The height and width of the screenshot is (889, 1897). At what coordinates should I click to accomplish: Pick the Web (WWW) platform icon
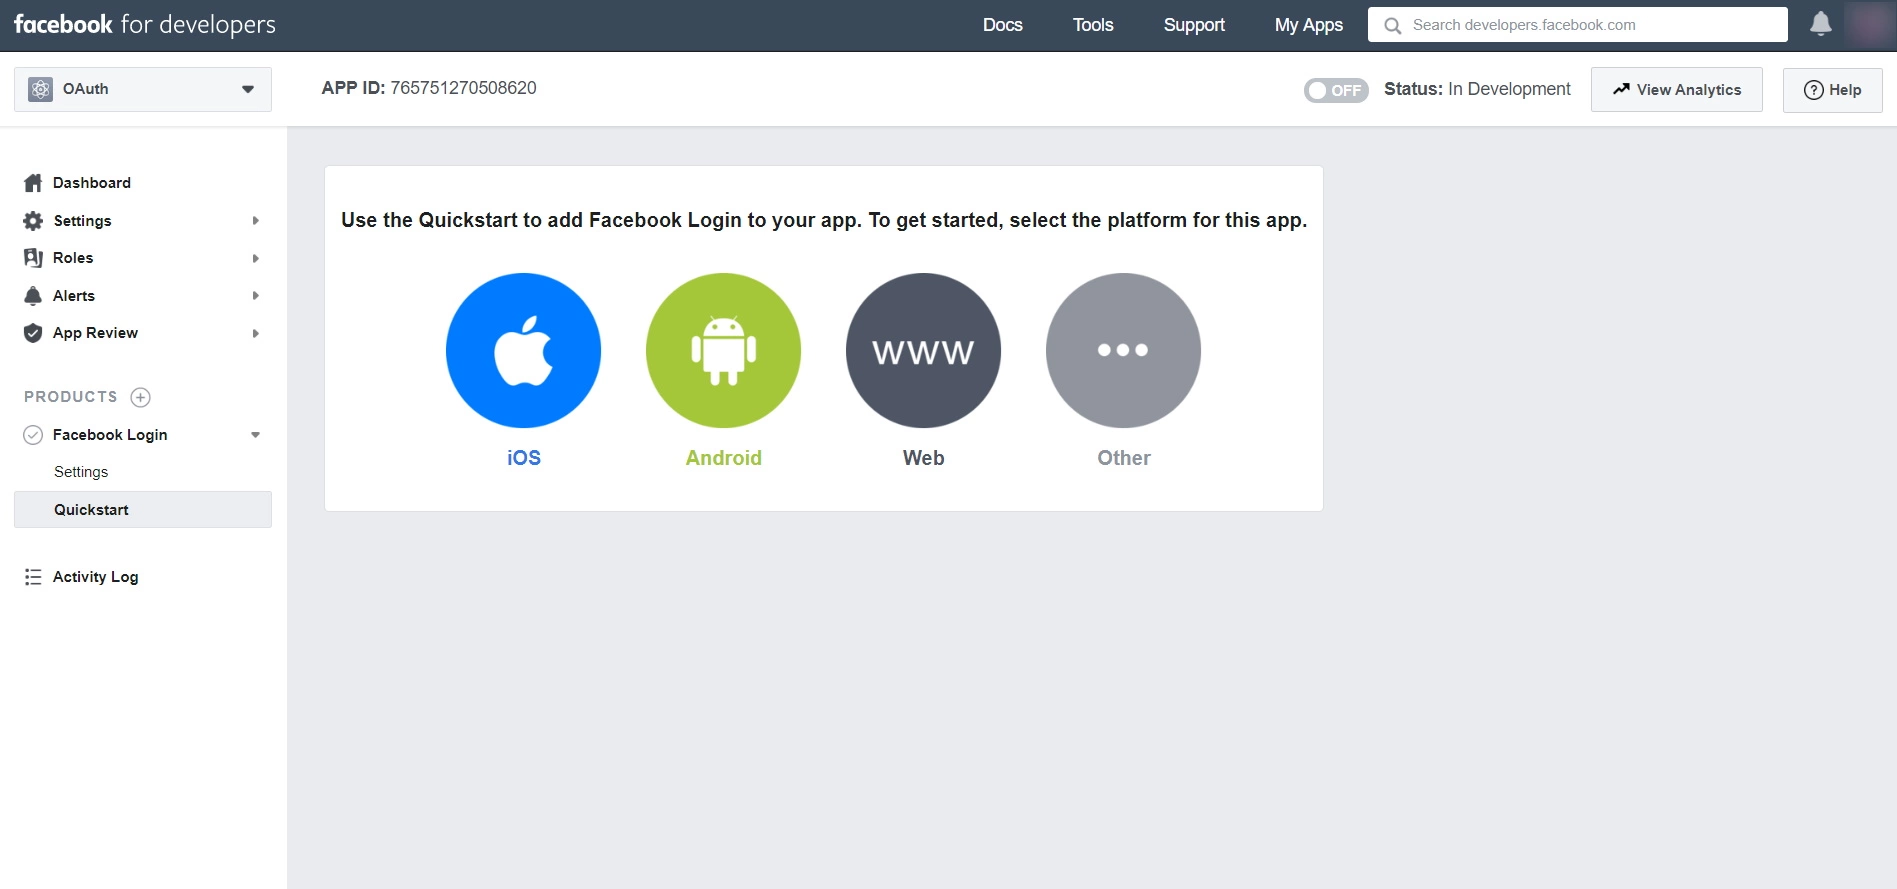[x=923, y=350]
